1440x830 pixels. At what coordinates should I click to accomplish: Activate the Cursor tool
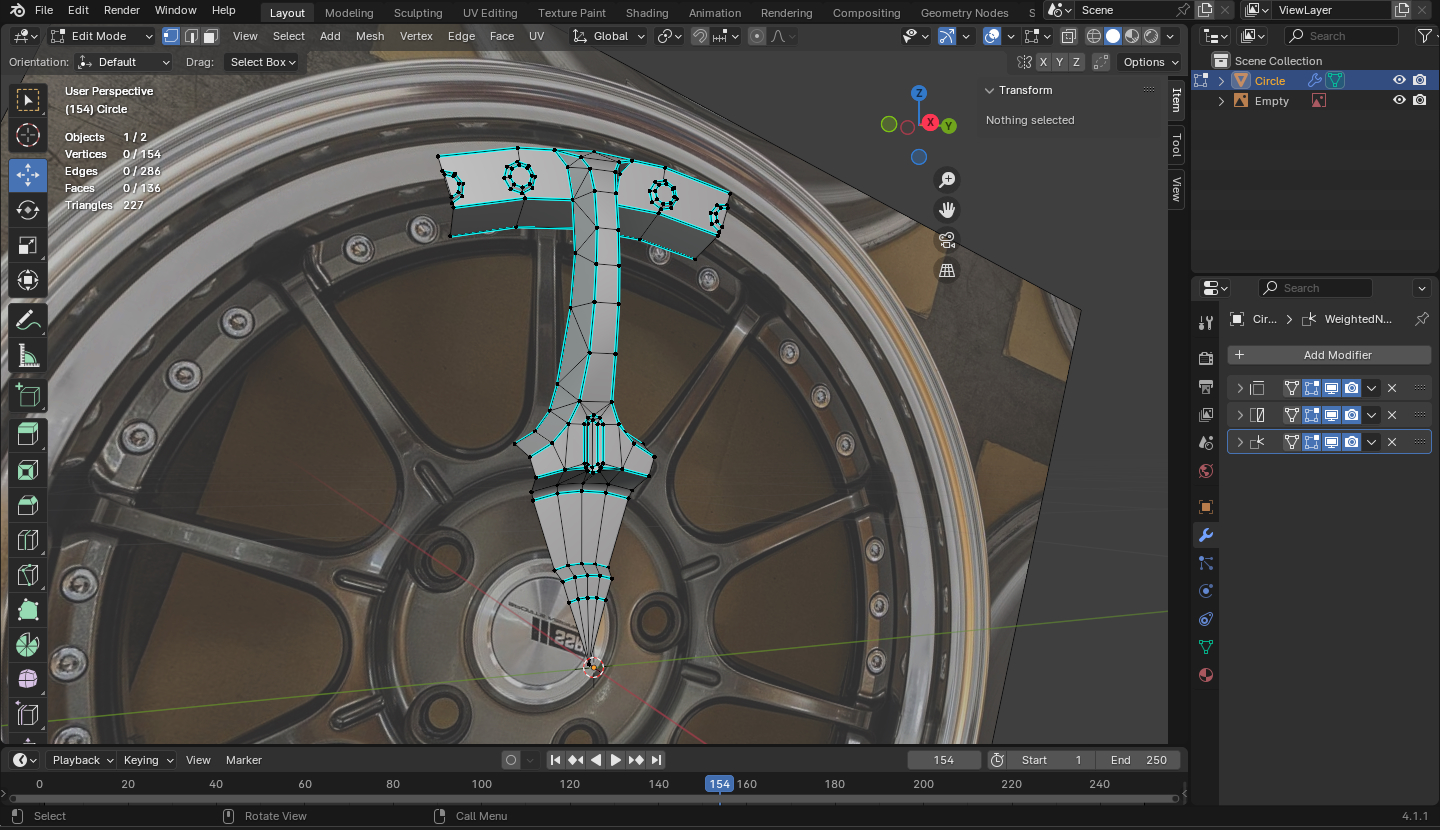(28, 135)
